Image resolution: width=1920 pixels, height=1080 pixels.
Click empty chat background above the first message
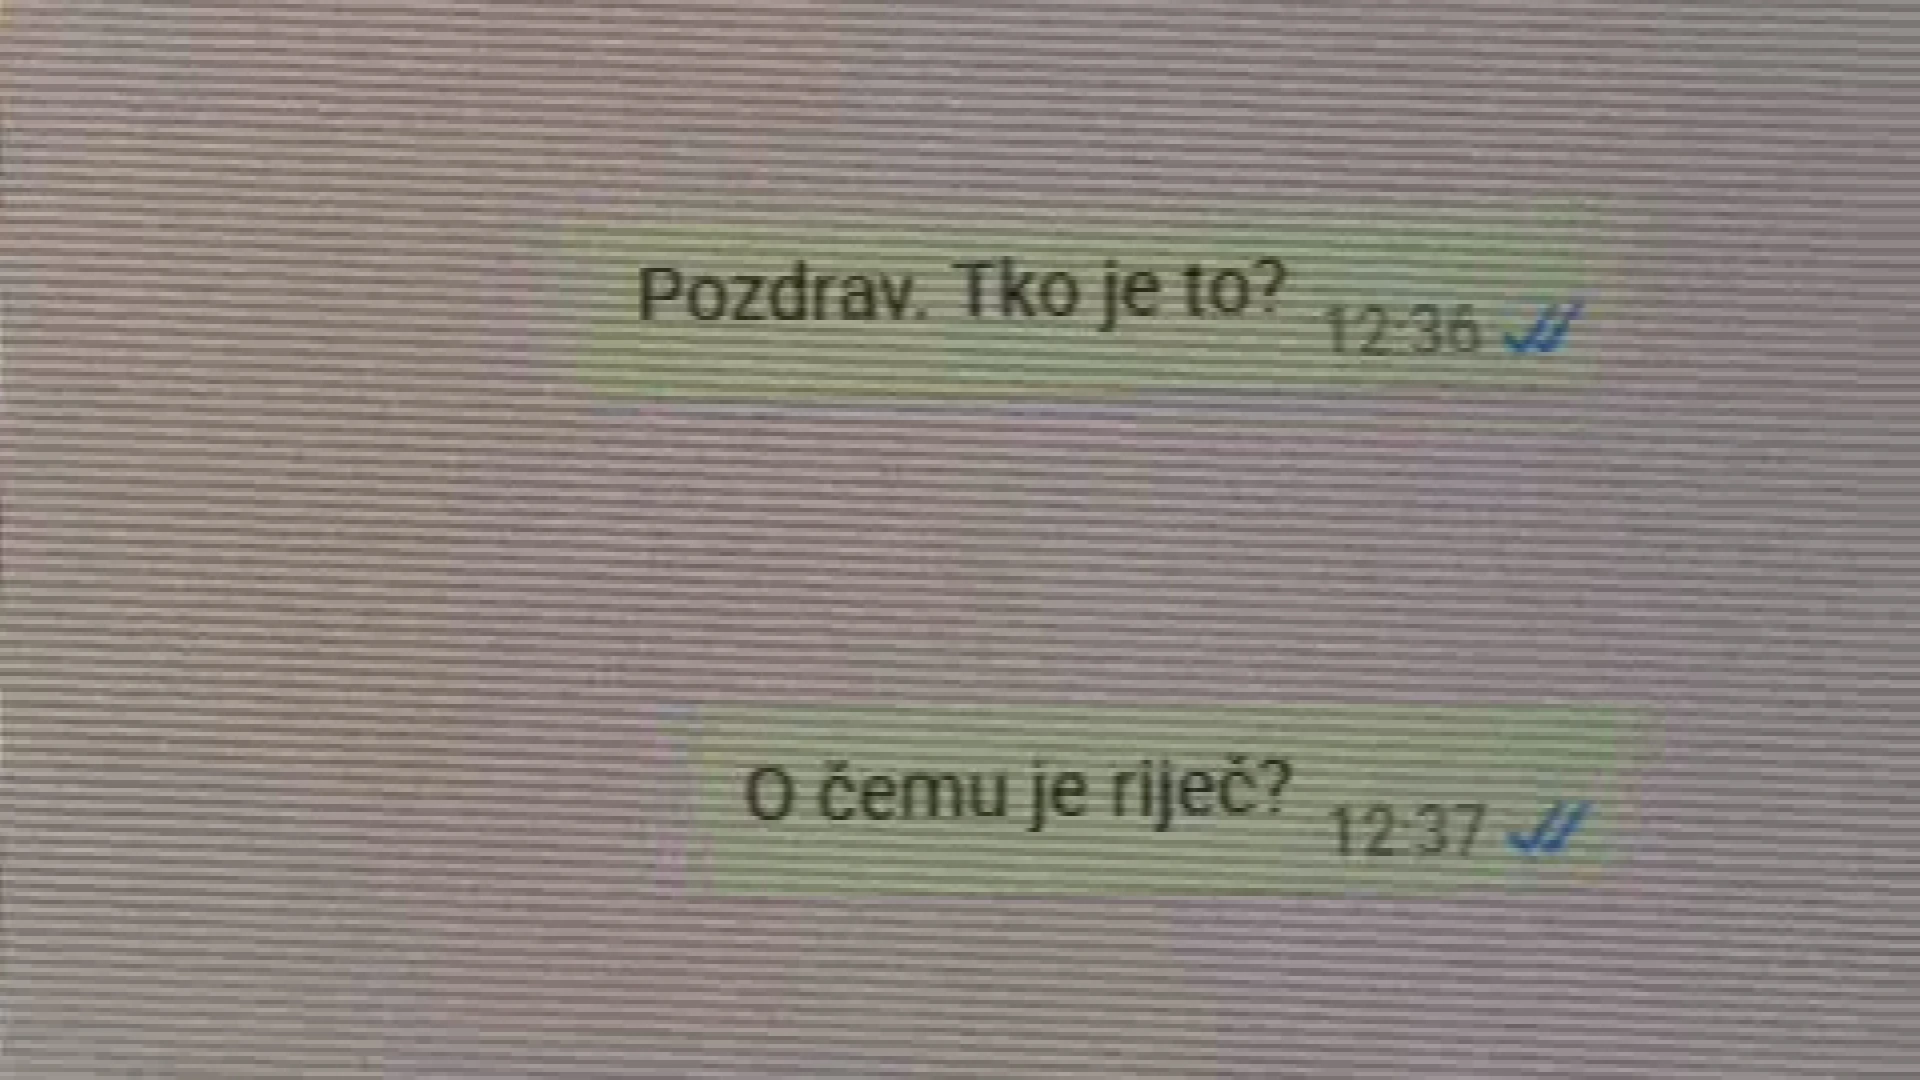(x=960, y=110)
